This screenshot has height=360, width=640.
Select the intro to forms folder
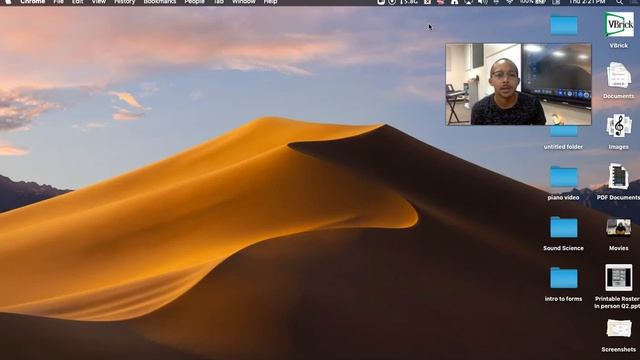click(x=564, y=278)
